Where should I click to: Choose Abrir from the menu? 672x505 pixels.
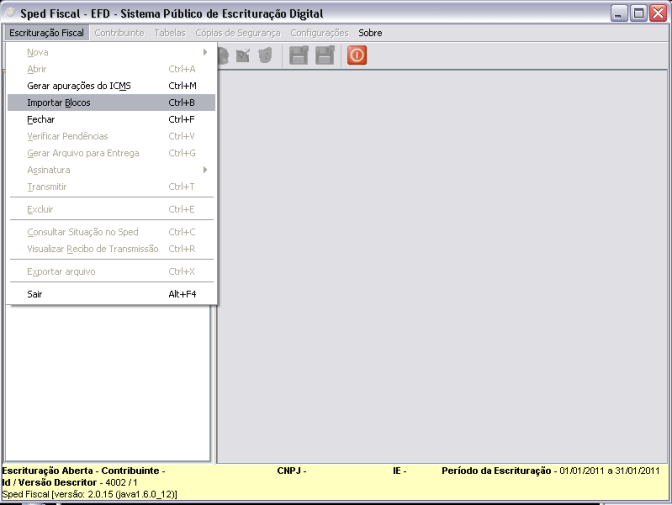coord(111,69)
